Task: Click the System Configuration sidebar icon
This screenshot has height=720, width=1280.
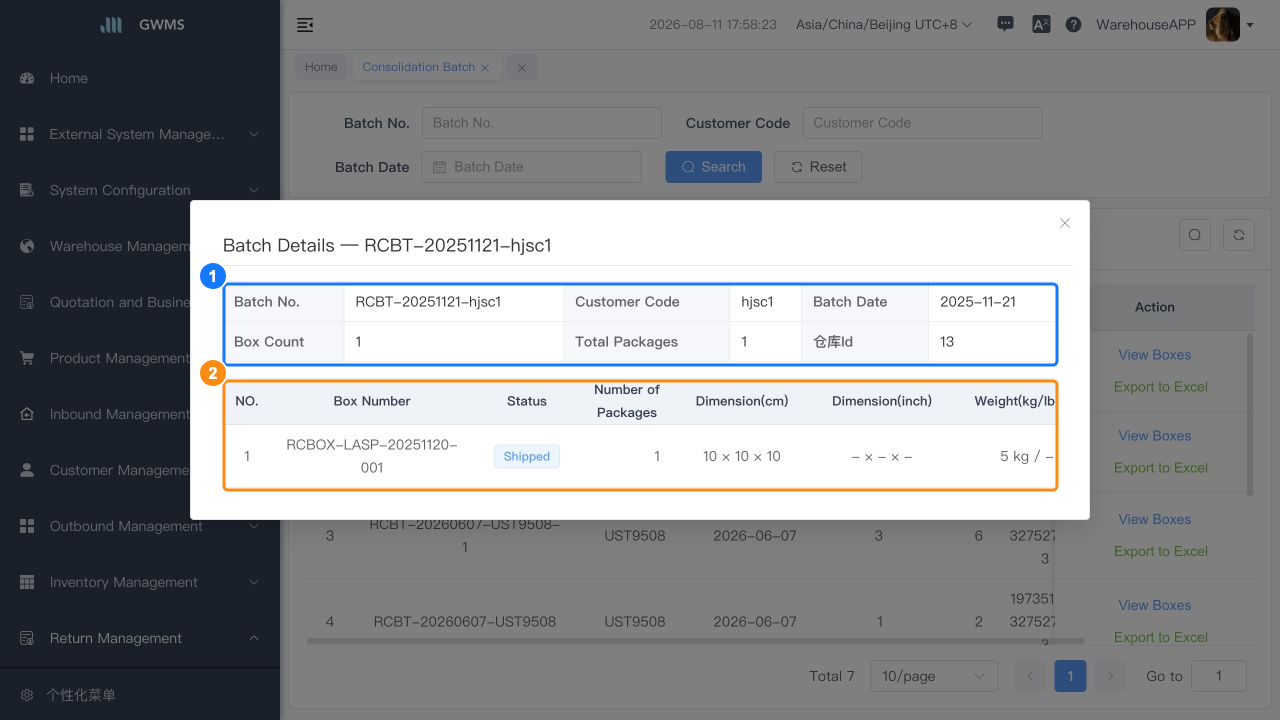Action: click(x=27, y=190)
